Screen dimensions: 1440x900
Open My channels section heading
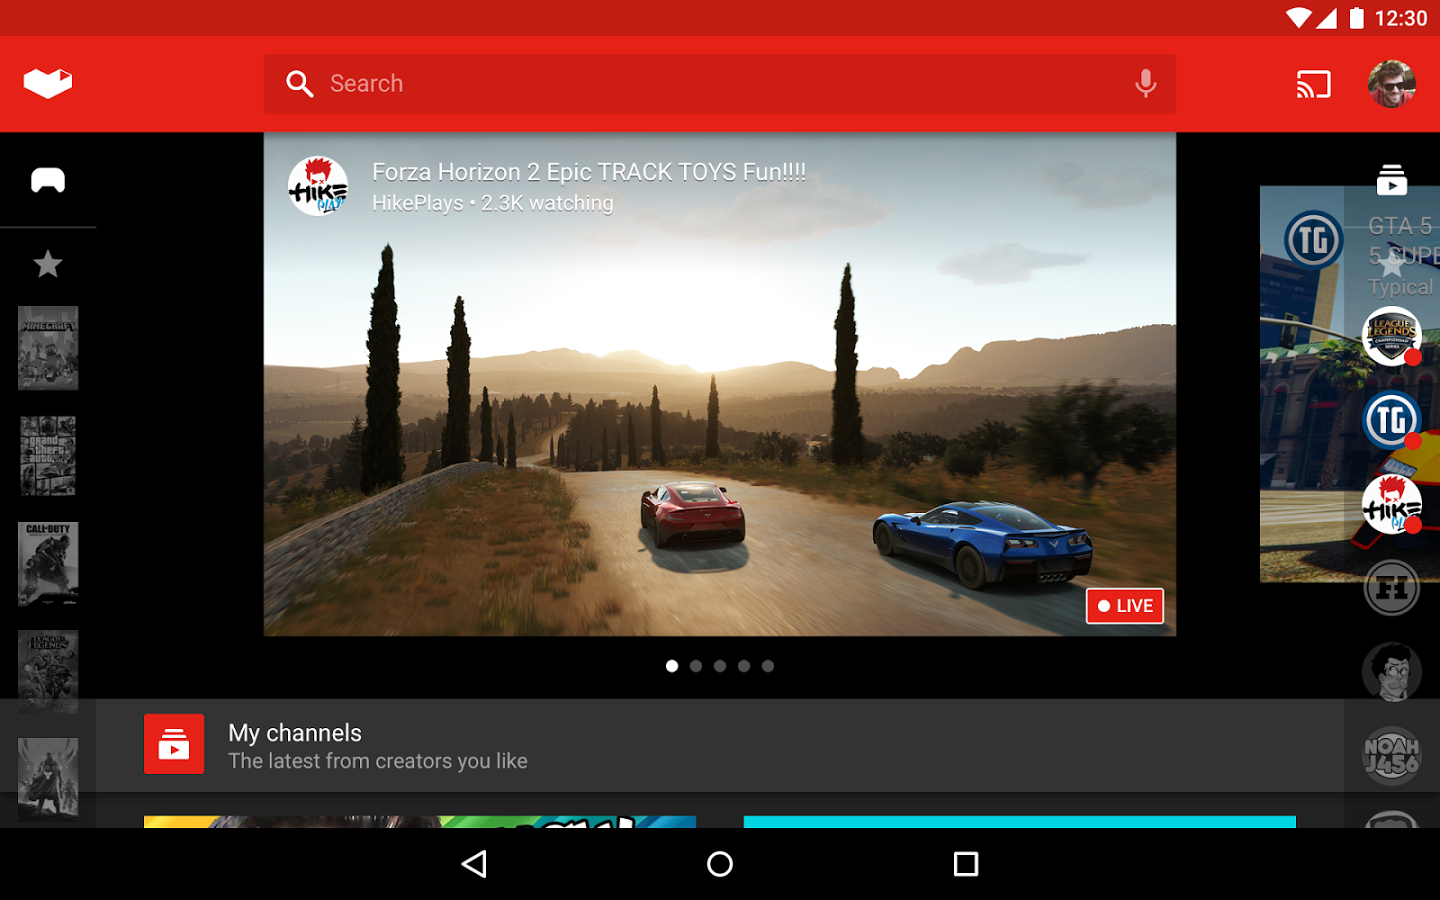295,733
